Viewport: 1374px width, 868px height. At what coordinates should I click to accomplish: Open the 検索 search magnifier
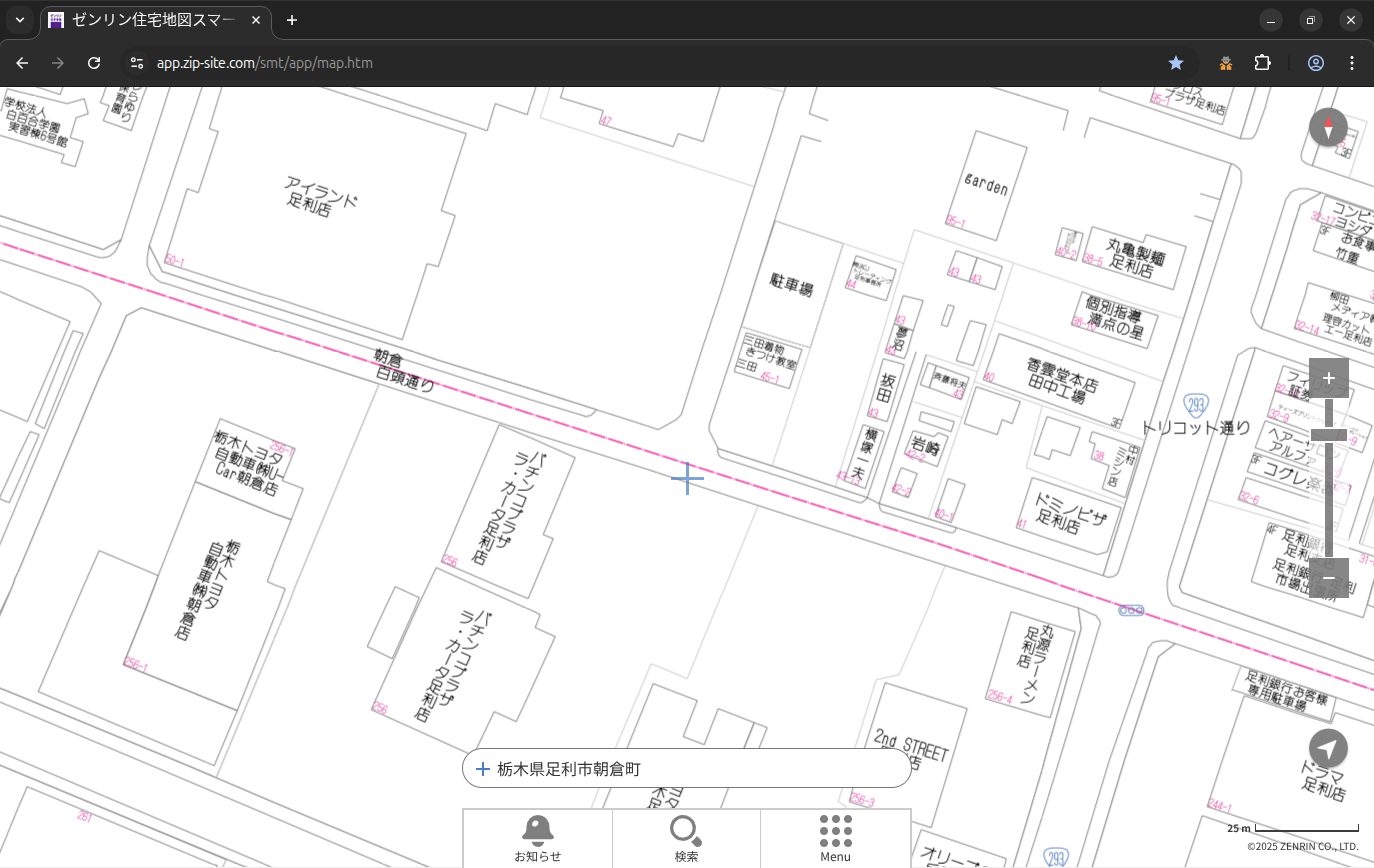pyautogui.click(x=686, y=838)
